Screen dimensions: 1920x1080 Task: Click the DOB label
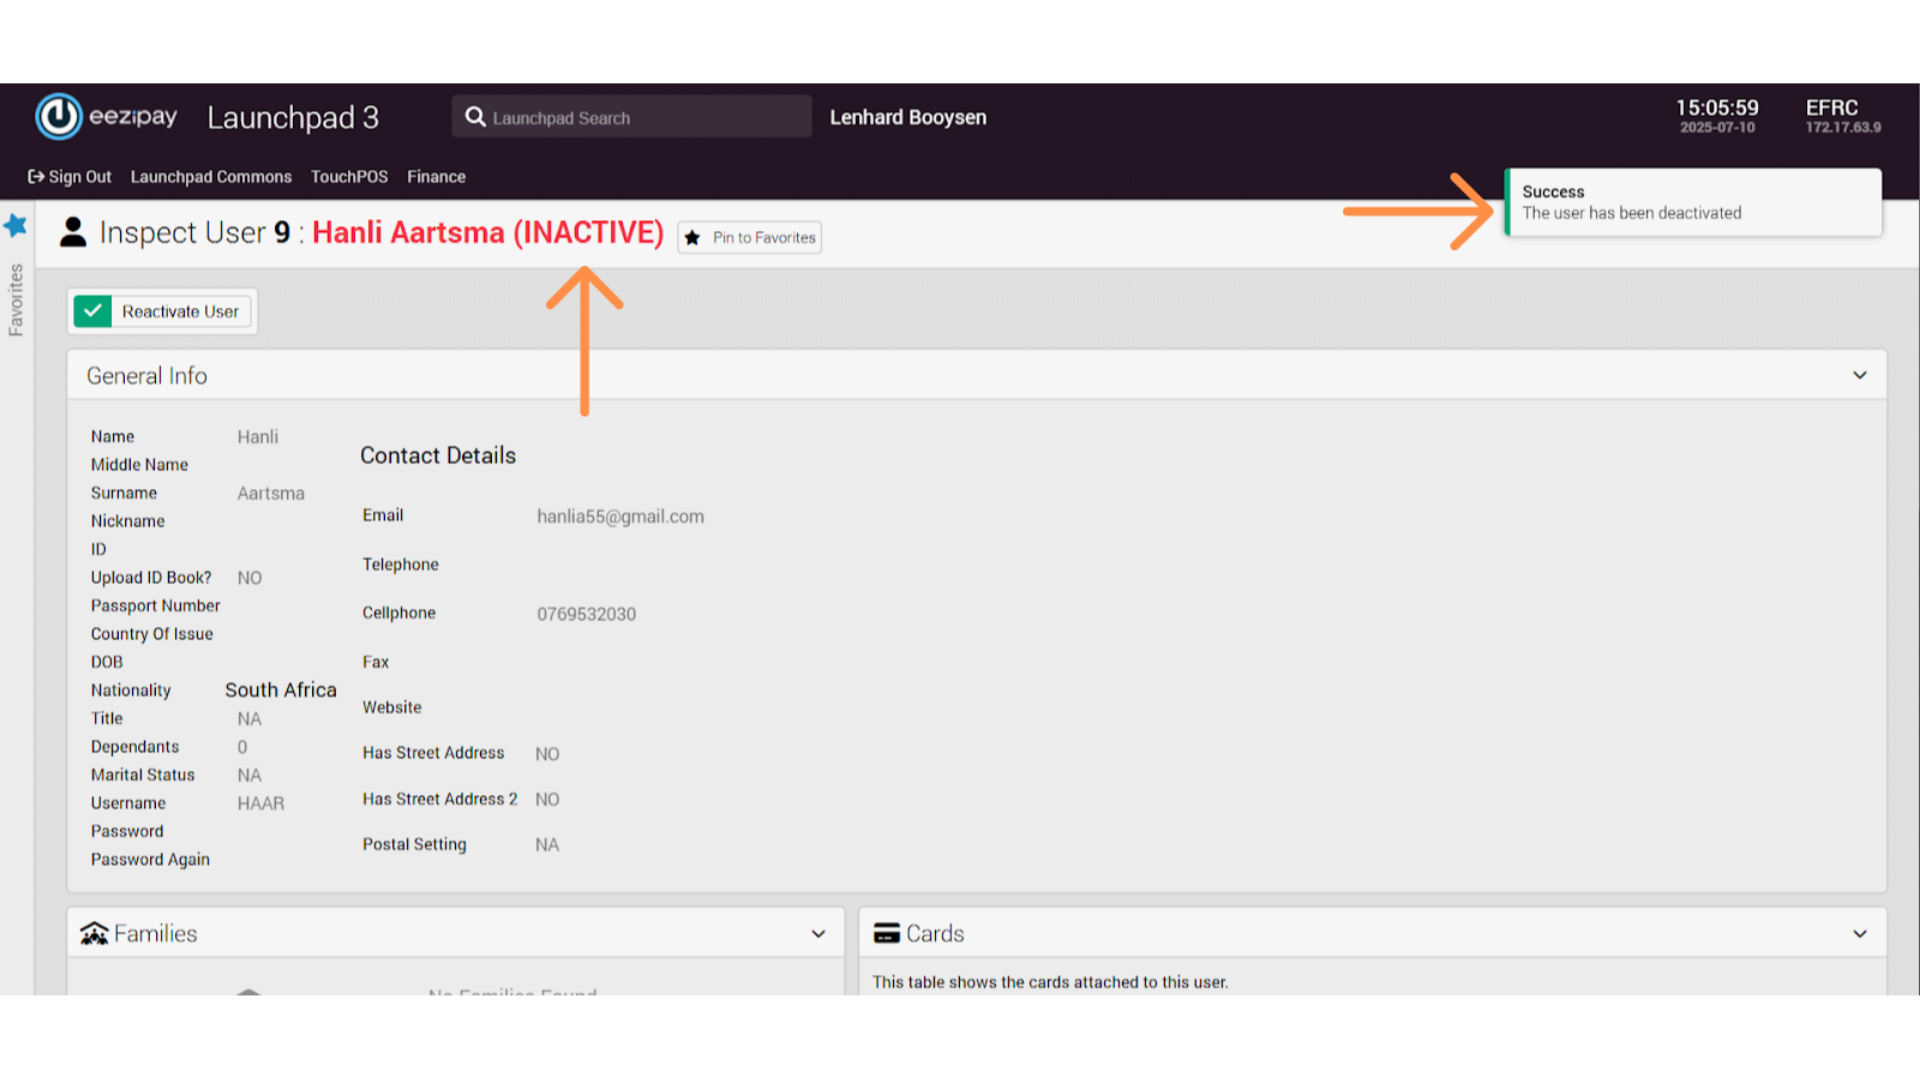pyautogui.click(x=107, y=662)
